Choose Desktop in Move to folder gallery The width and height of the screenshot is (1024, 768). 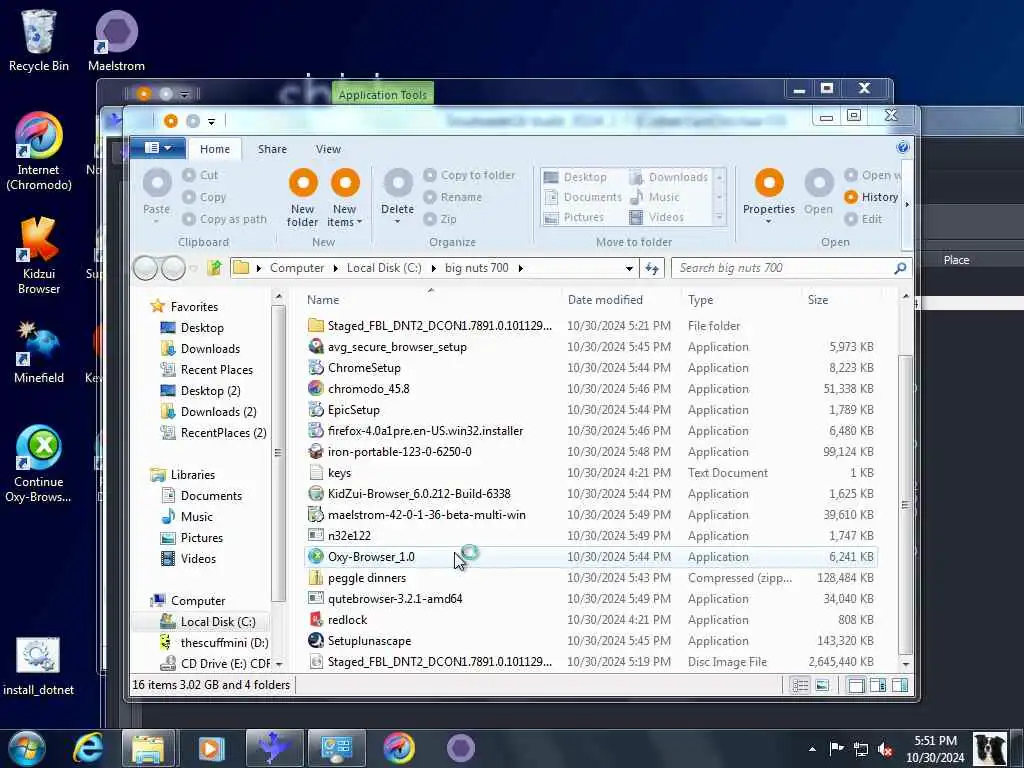(575, 177)
